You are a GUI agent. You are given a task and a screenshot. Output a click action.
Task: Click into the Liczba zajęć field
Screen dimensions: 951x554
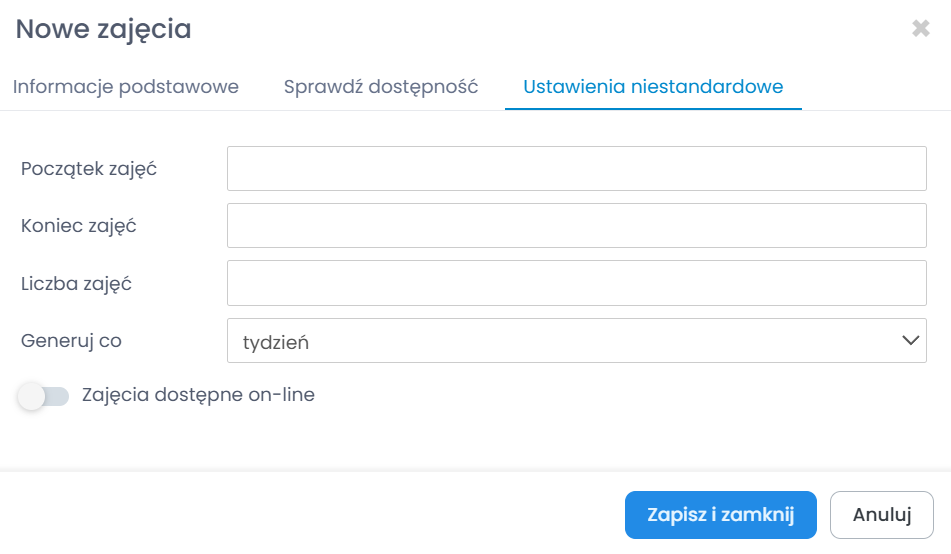tap(576, 283)
